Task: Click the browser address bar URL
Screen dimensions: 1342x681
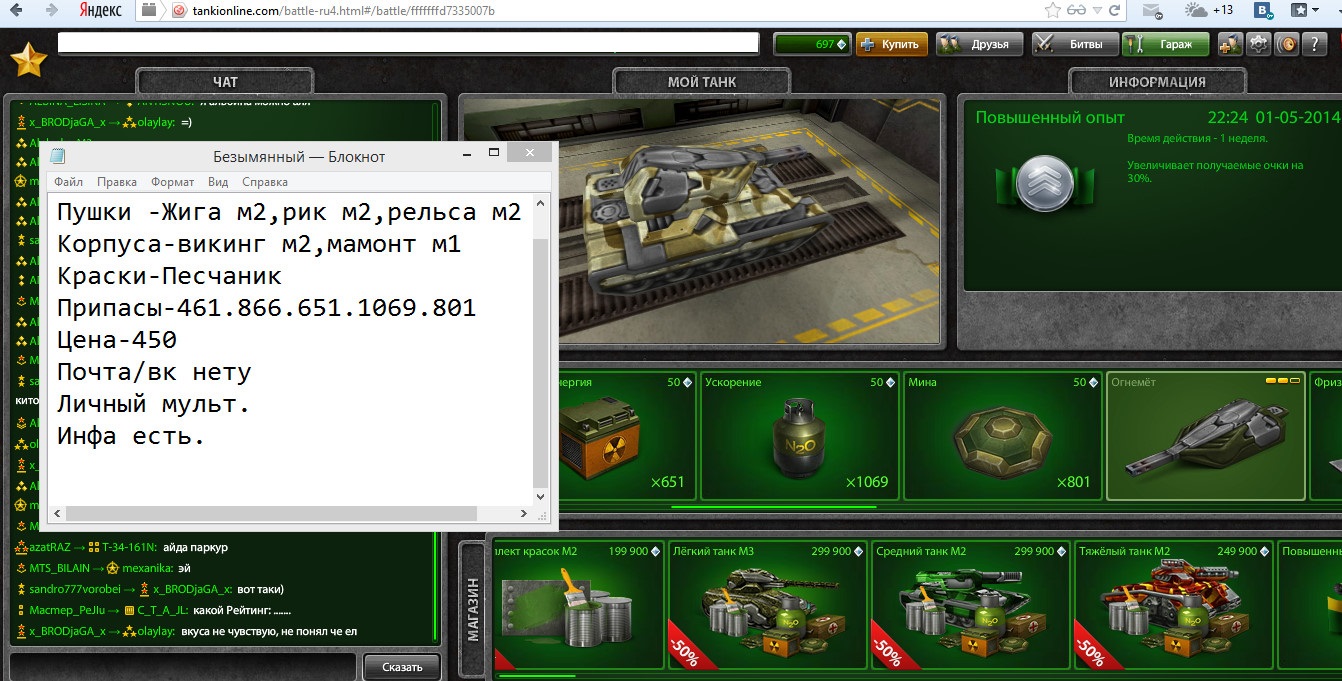Action: coord(343,11)
